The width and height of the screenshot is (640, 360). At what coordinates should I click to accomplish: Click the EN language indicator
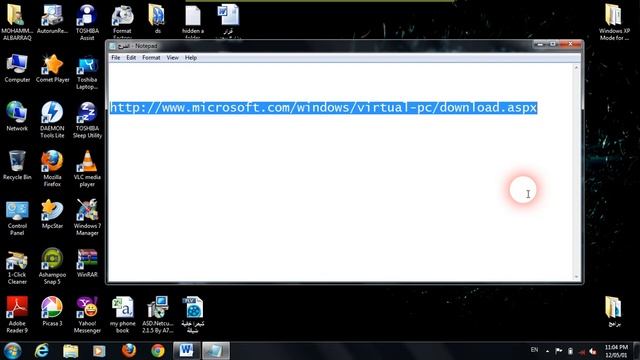pos(534,350)
